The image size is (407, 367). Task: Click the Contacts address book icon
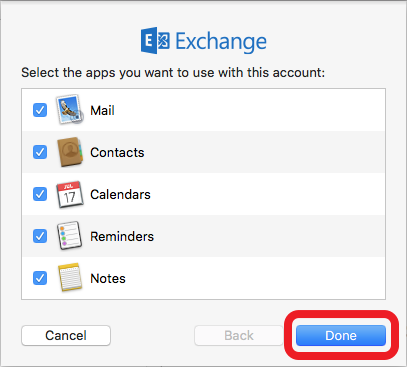pyautogui.click(x=70, y=152)
